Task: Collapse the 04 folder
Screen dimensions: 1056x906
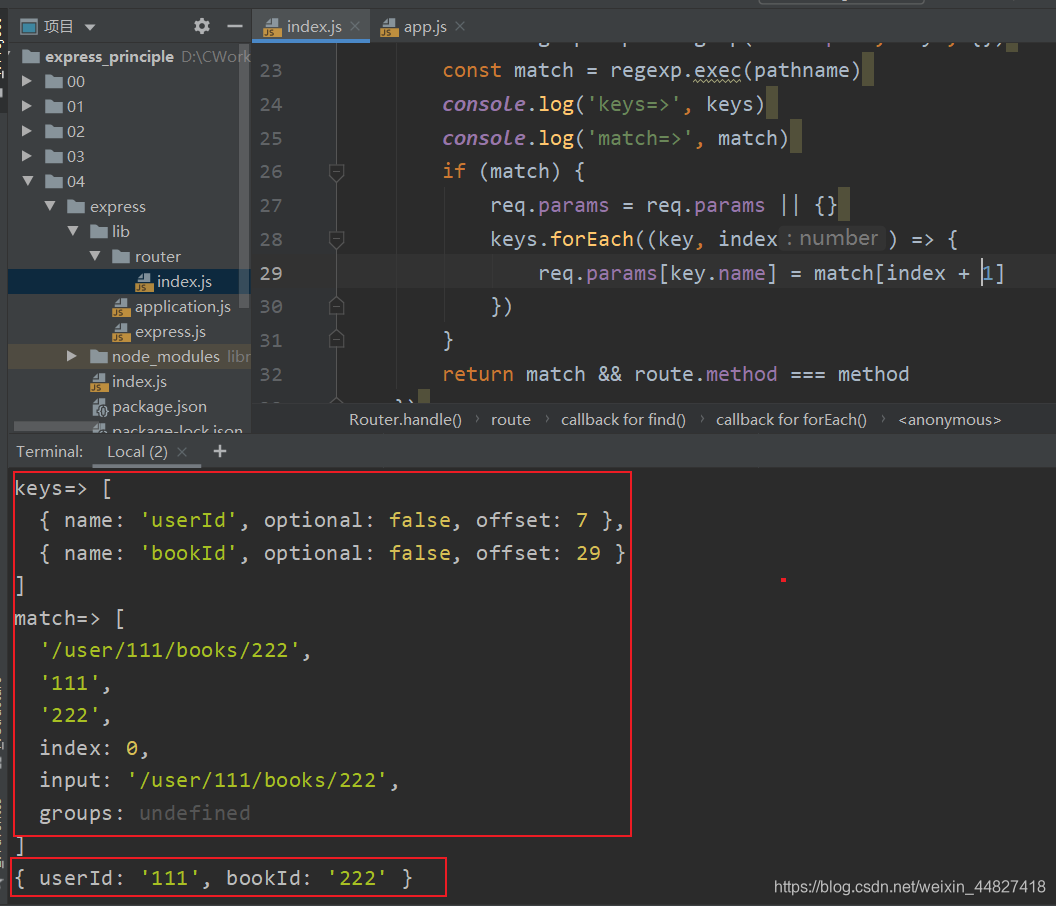Action: click(28, 181)
